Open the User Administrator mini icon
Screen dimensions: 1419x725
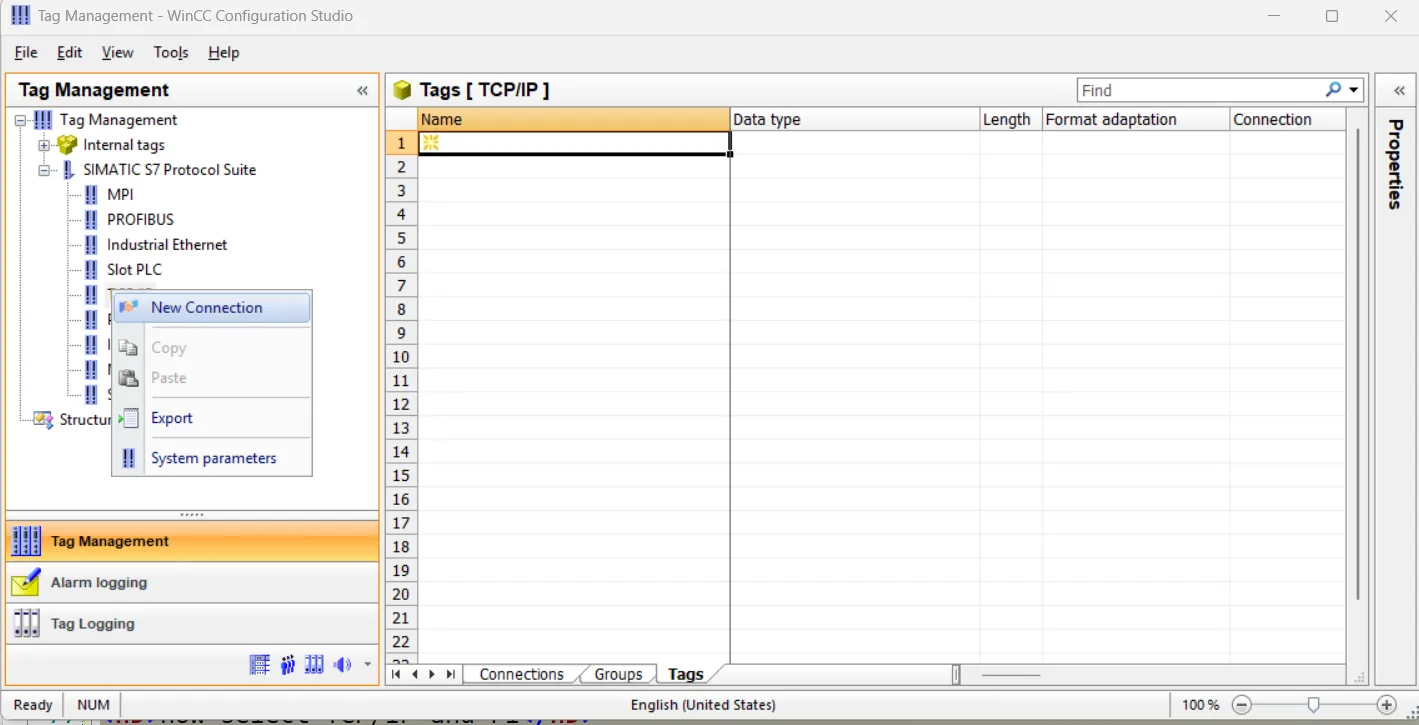tap(288, 664)
